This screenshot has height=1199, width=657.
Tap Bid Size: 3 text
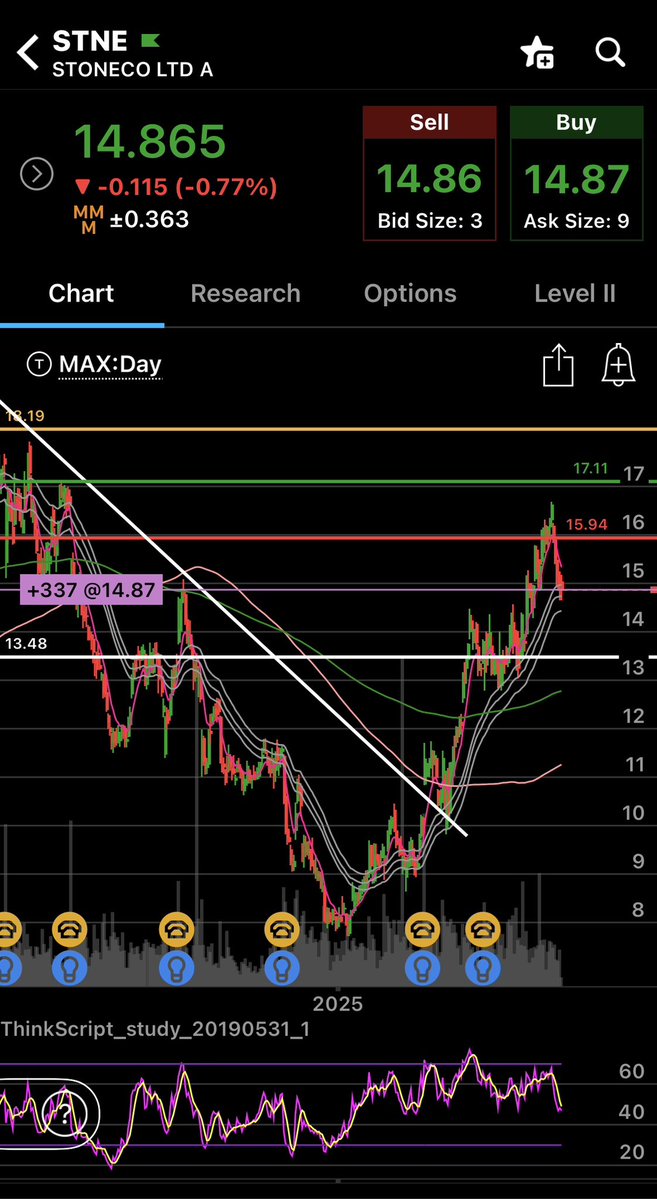(x=430, y=222)
